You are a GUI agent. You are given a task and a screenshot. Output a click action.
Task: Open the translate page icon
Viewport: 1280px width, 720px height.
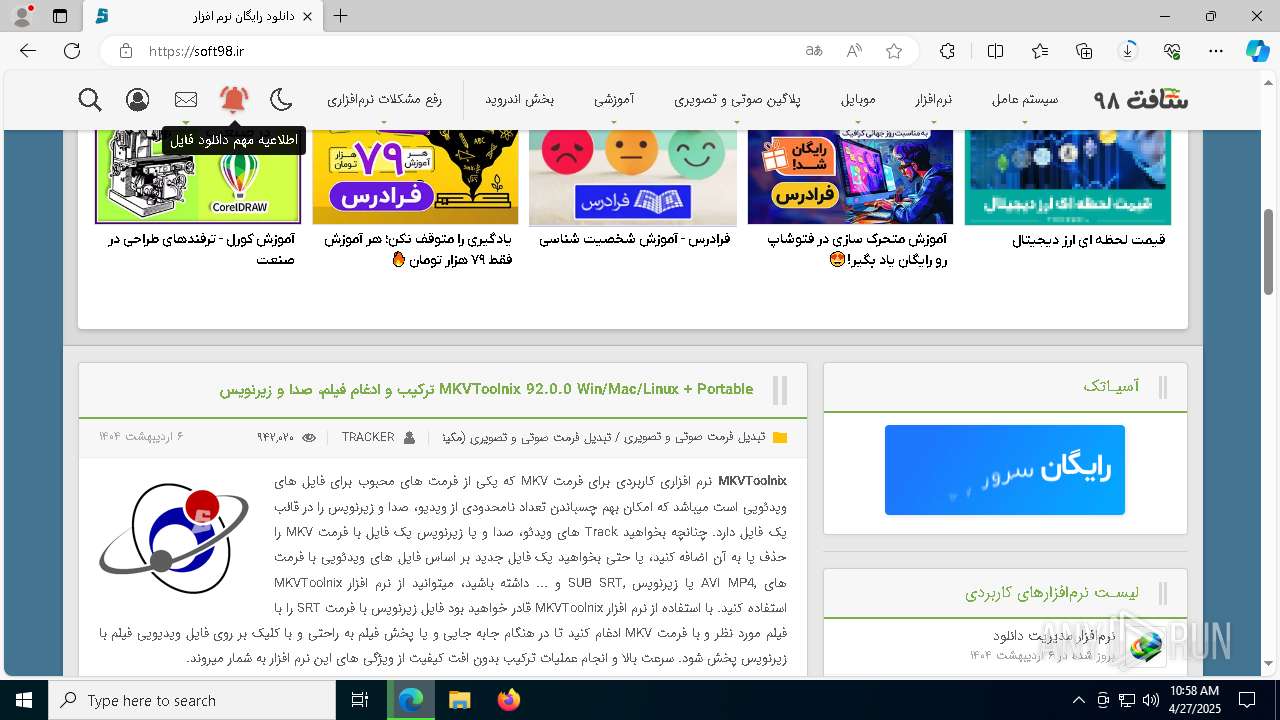click(x=814, y=51)
